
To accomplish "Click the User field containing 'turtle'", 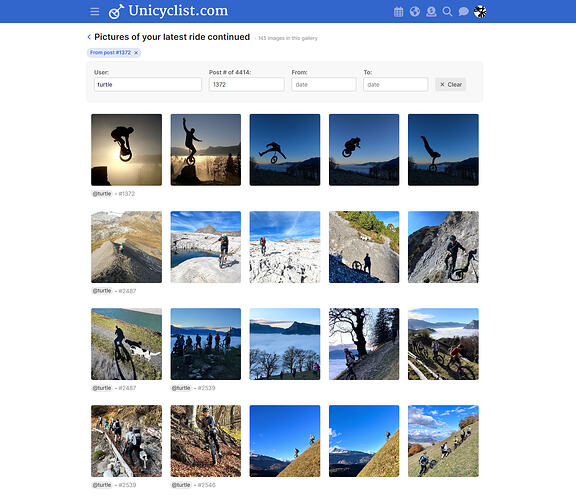I will click(148, 85).
